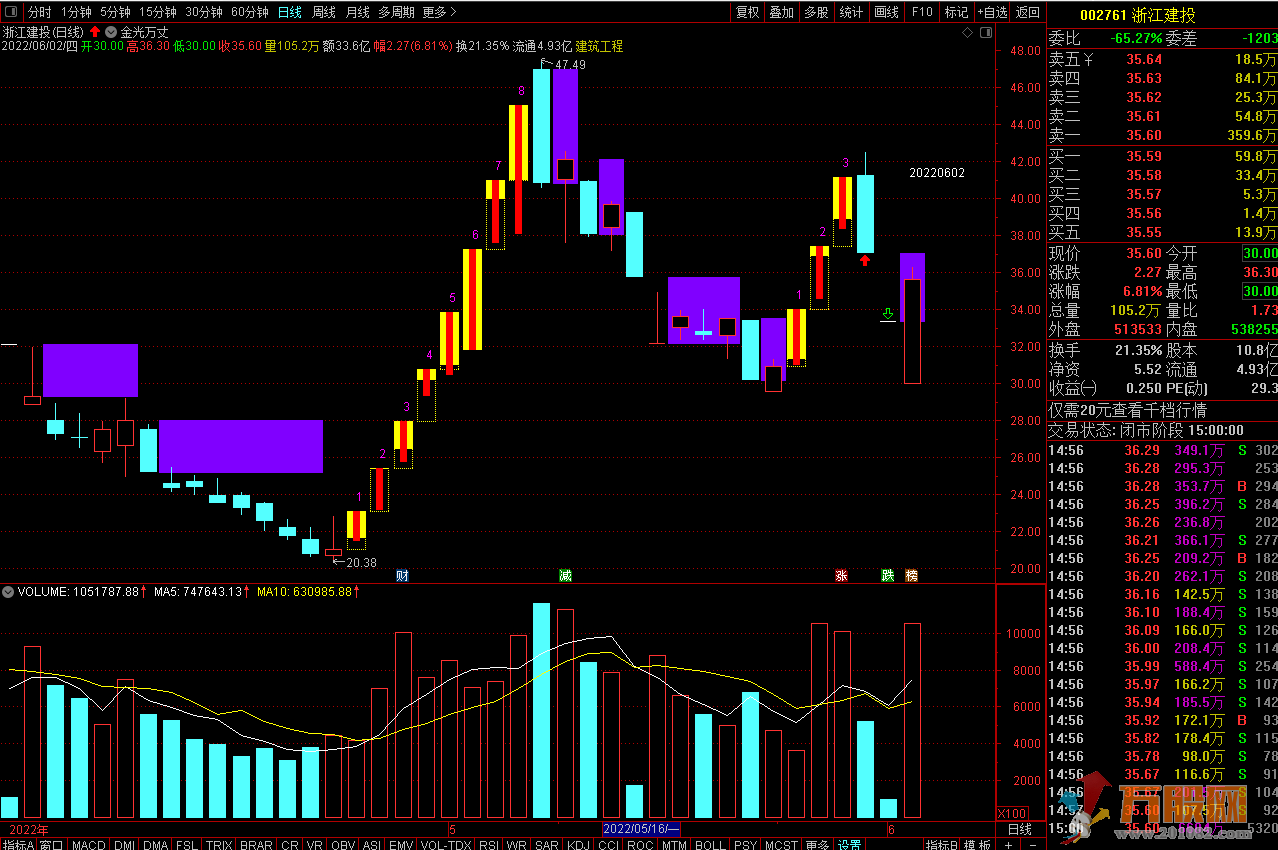Toggle the 收益(一) earnings period label

(1072, 388)
